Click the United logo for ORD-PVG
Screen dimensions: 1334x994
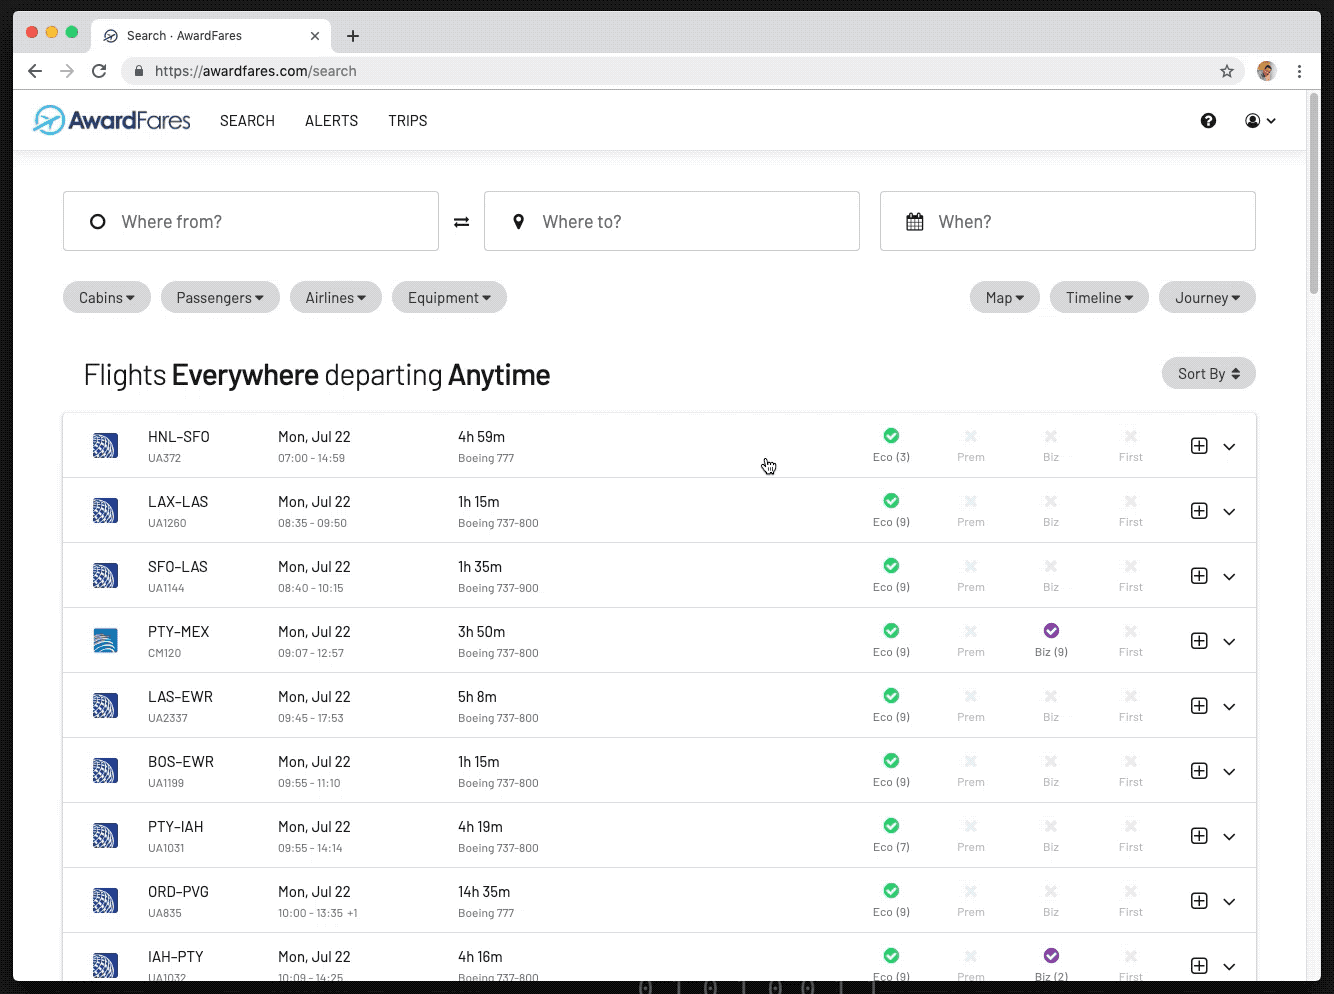pyautogui.click(x=105, y=900)
